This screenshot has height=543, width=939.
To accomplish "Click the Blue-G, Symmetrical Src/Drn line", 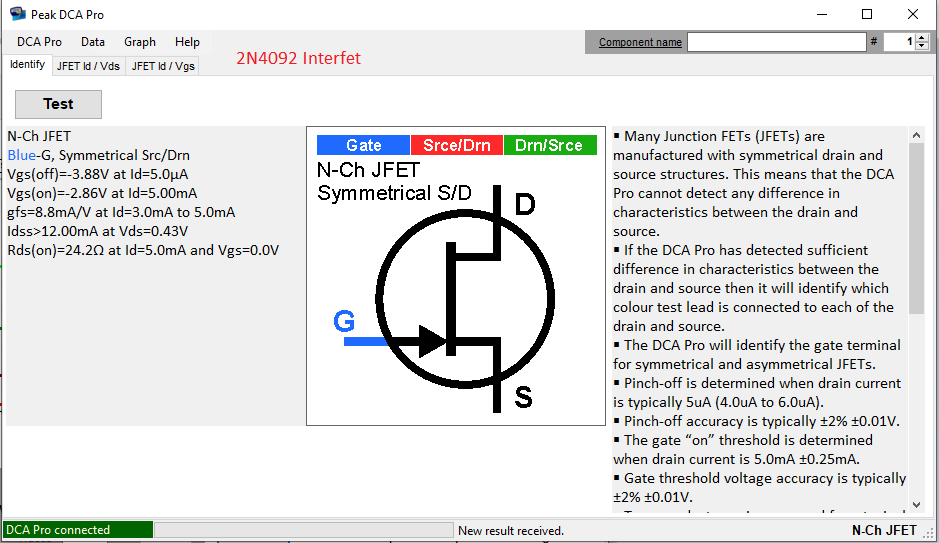I will pos(98,156).
